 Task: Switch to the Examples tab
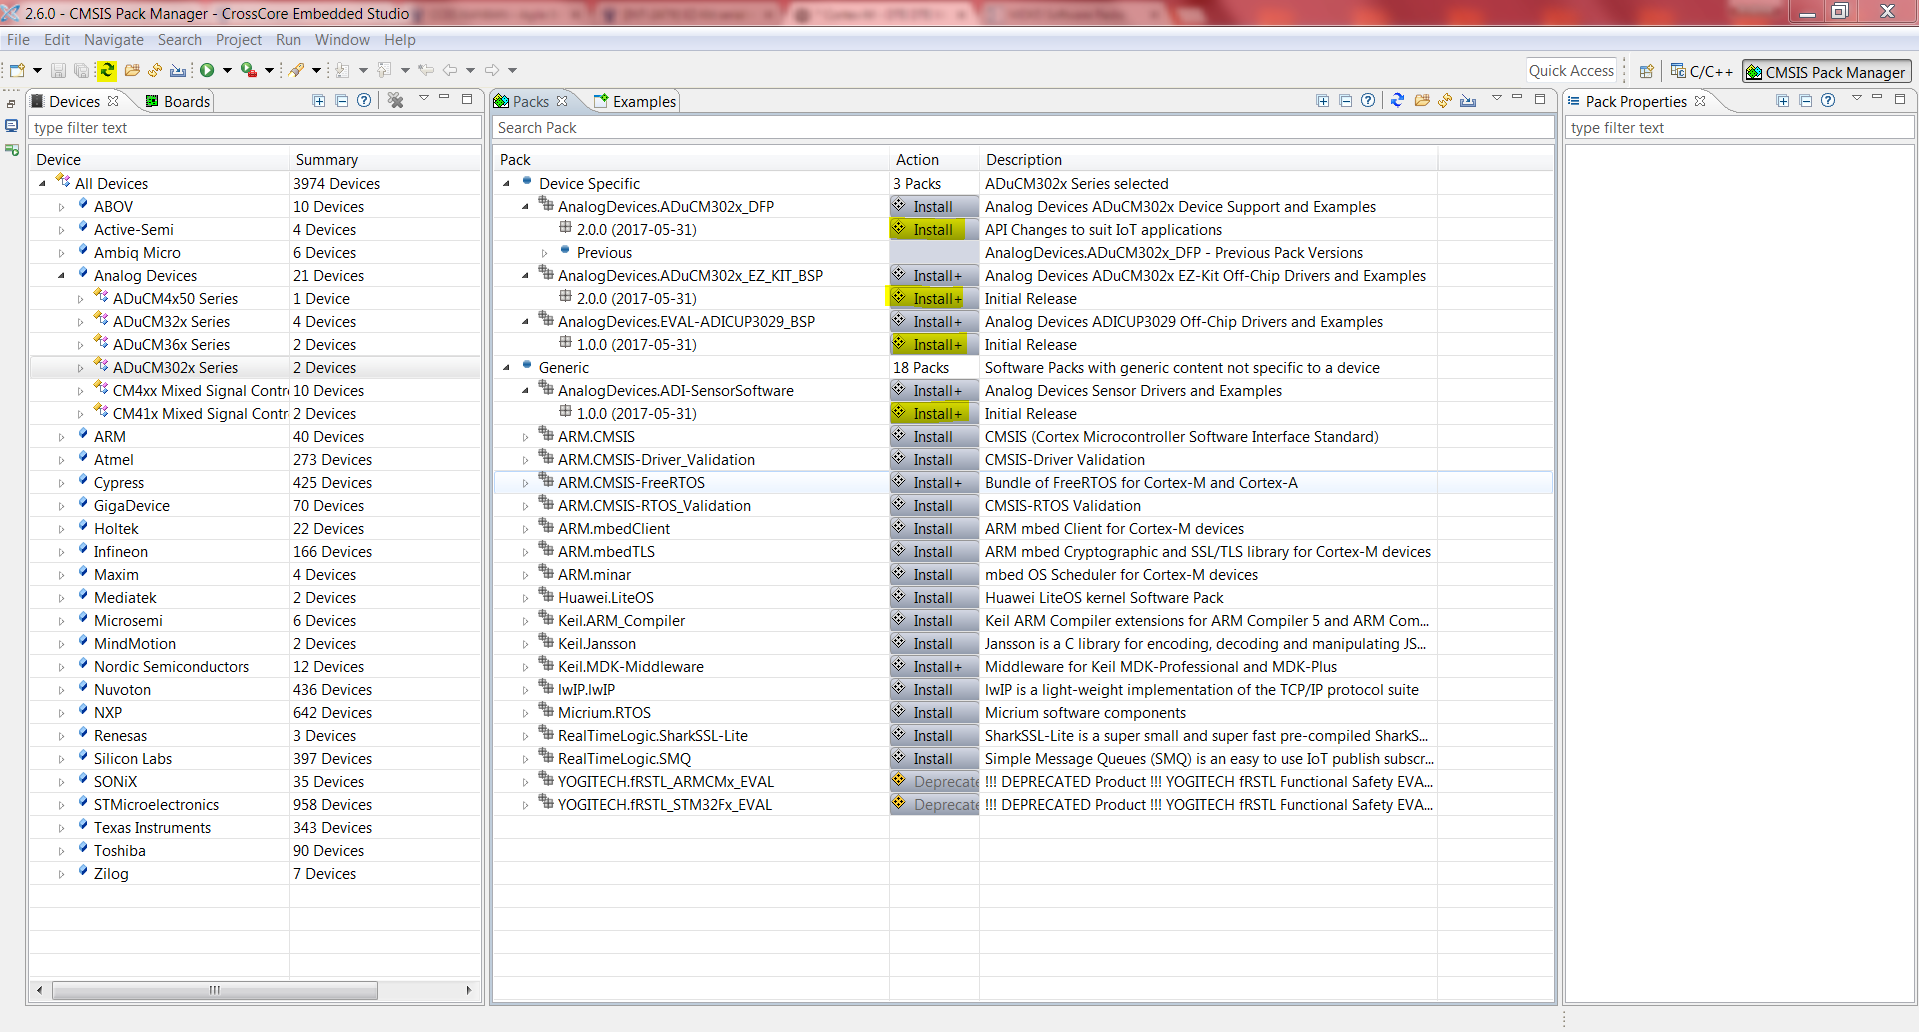[x=635, y=101]
